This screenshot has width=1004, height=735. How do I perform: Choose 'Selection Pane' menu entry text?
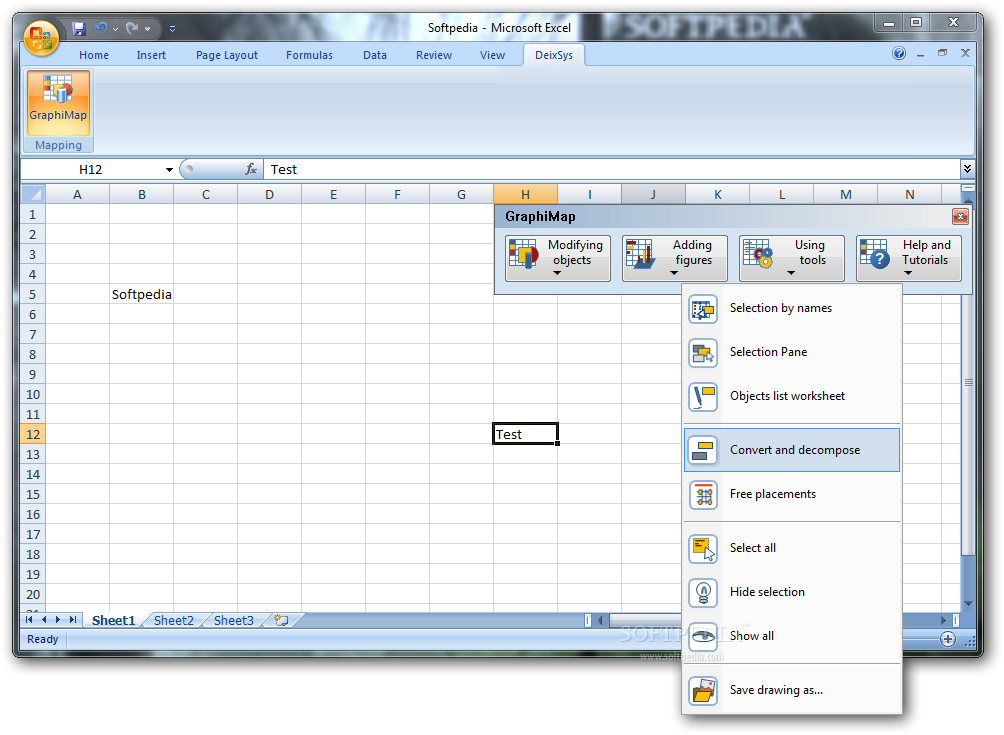click(x=768, y=352)
